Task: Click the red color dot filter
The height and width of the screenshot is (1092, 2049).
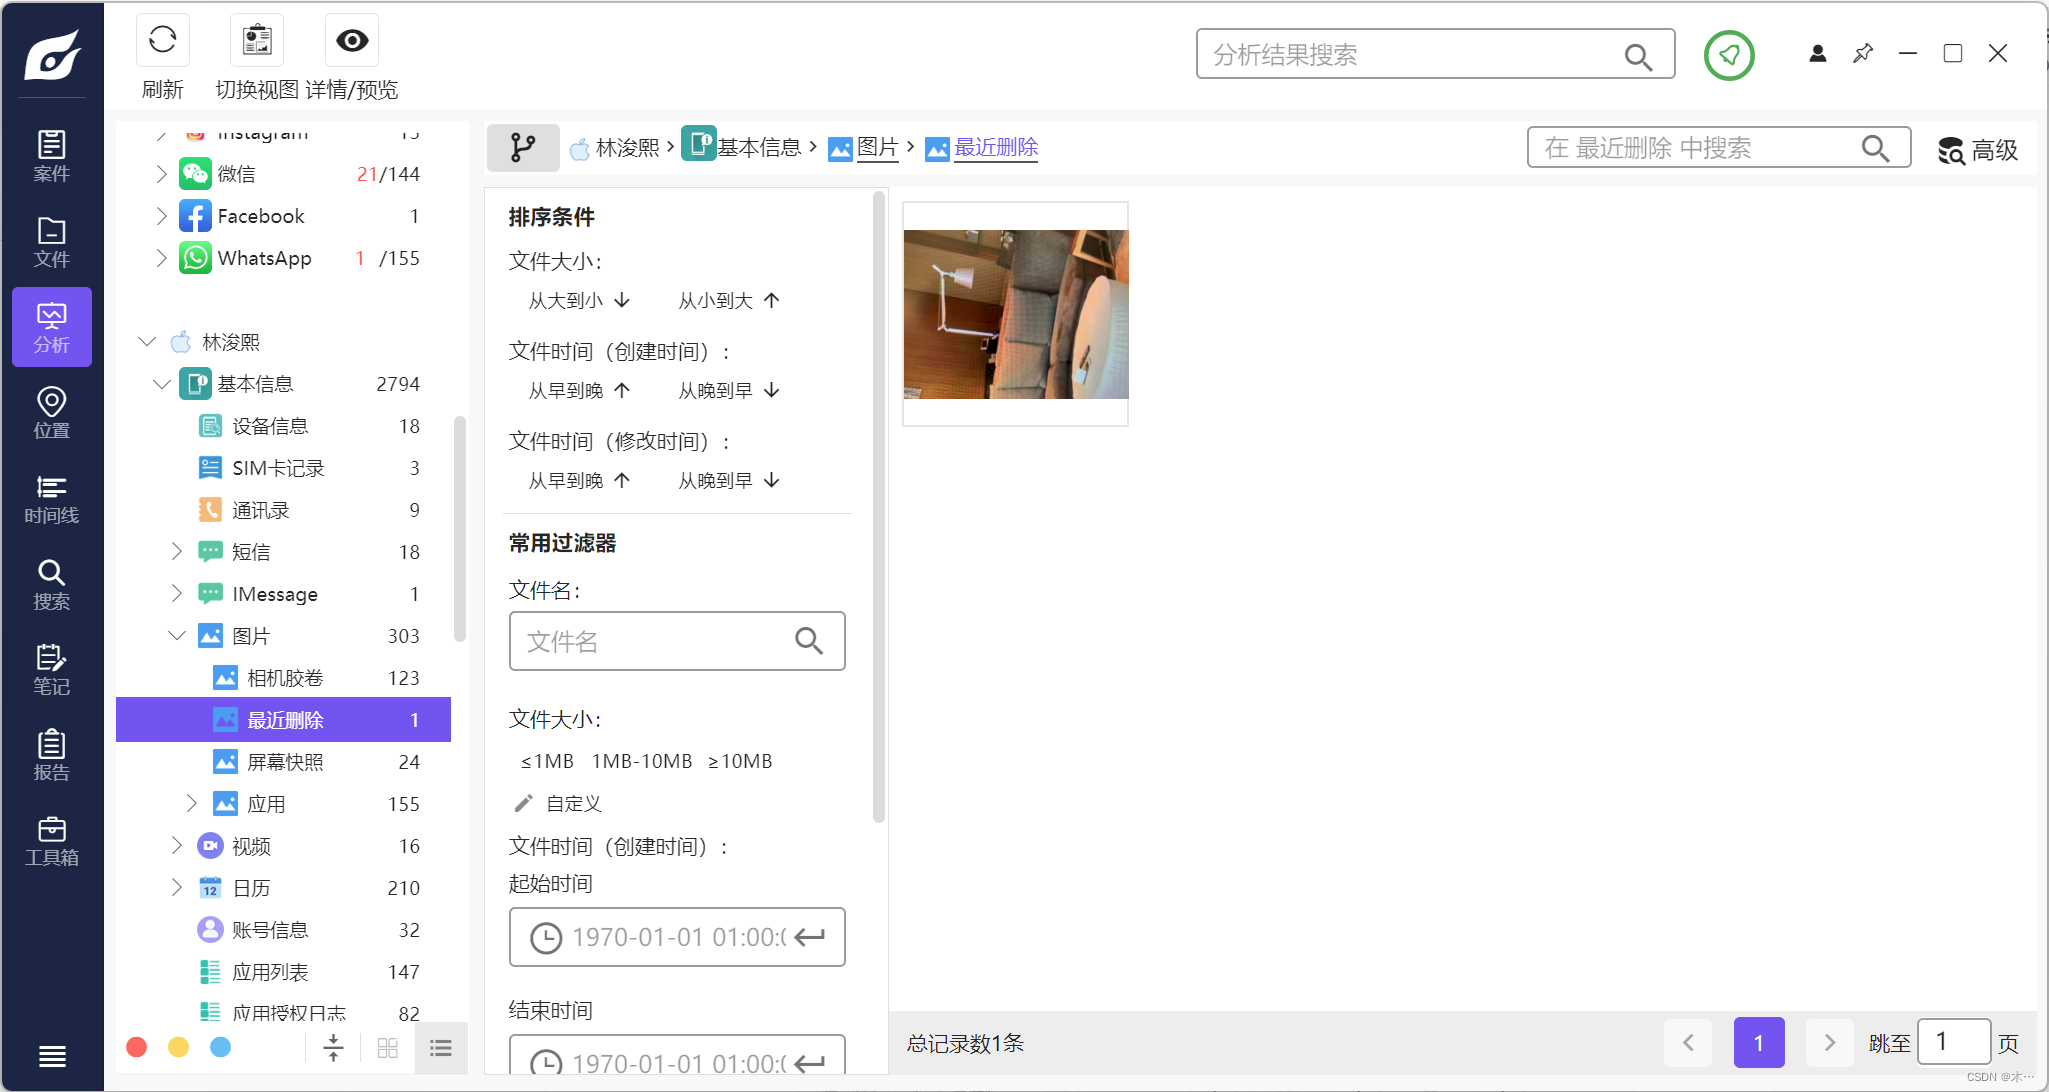Action: pos(137,1047)
